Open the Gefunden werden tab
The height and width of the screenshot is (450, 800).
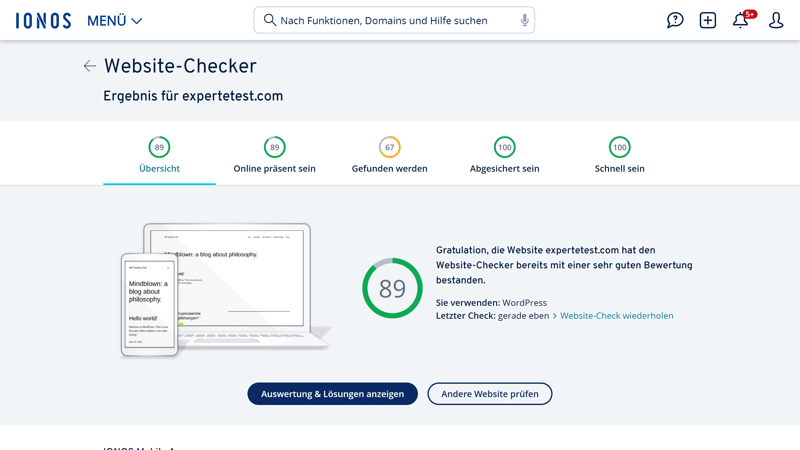(389, 156)
